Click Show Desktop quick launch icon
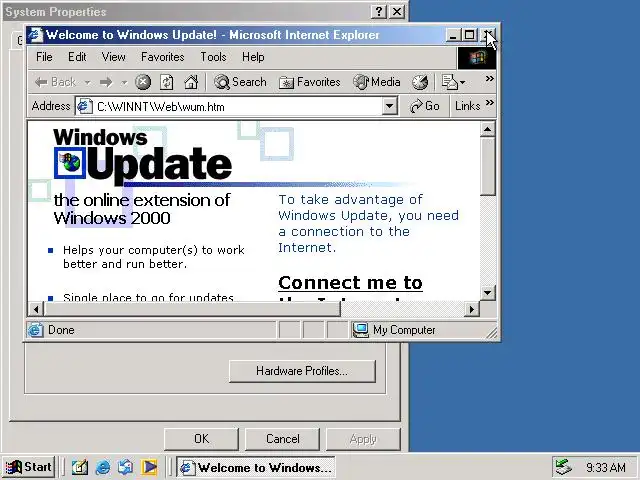 point(80,467)
